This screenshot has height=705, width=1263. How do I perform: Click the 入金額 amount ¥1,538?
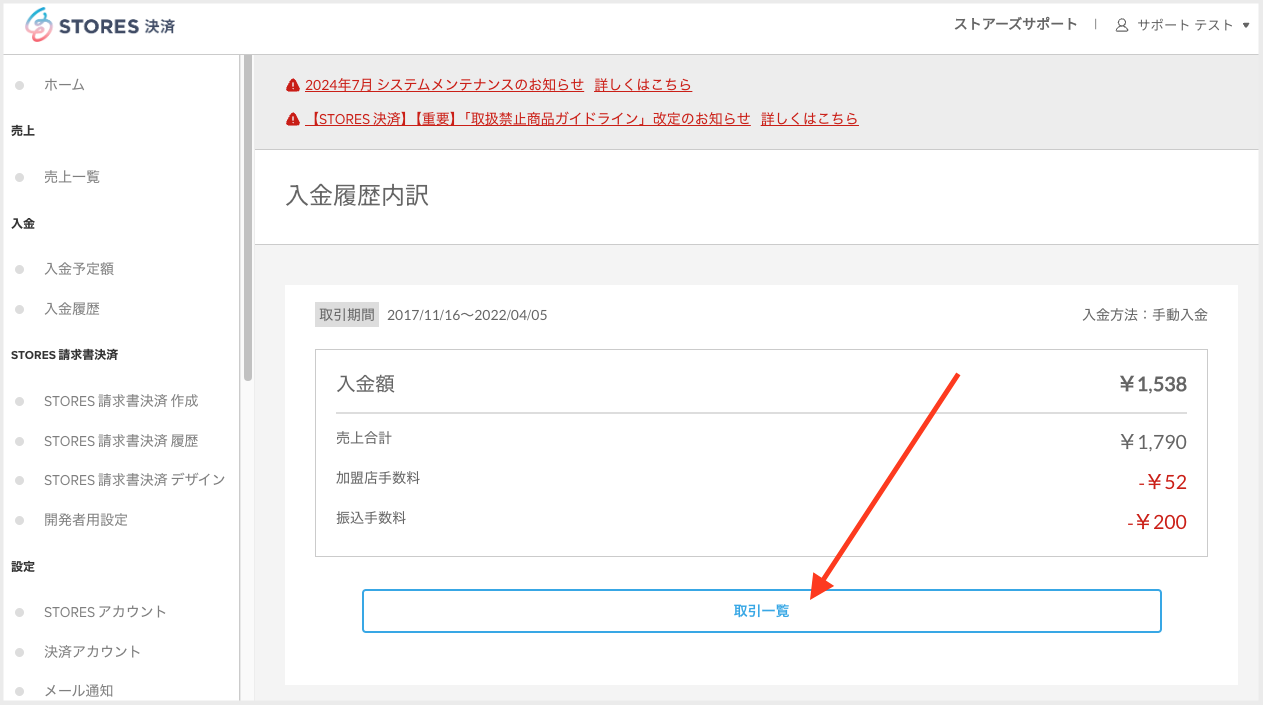(1153, 384)
